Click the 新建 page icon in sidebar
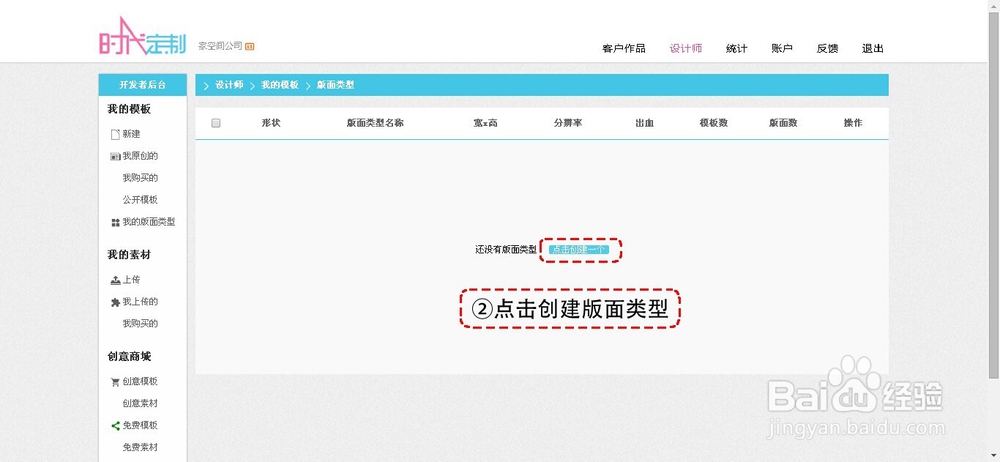Screen dimensions: 1000x462 click(x=115, y=135)
